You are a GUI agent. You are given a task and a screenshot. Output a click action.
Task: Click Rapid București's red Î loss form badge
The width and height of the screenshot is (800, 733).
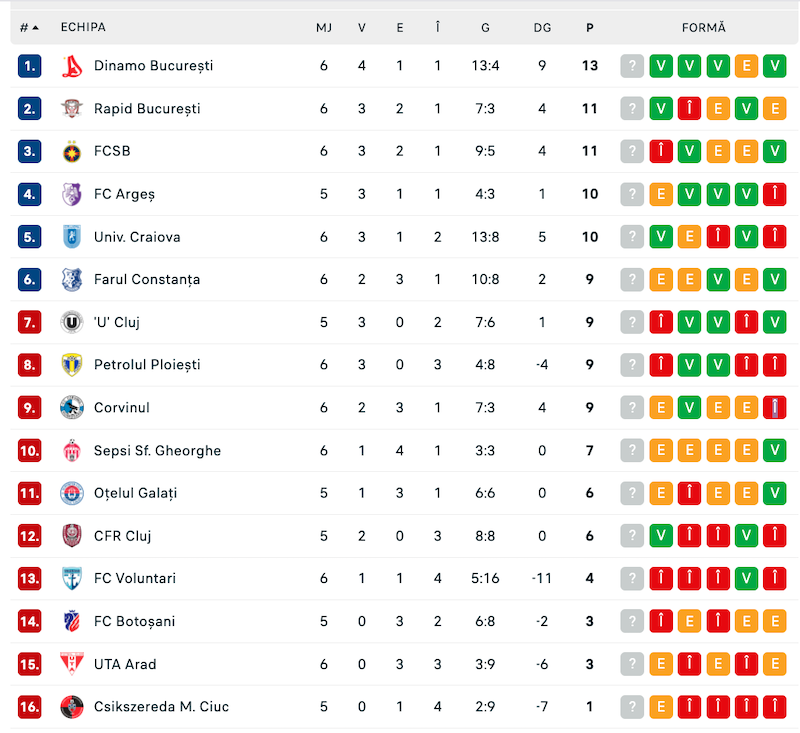(x=689, y=109)
